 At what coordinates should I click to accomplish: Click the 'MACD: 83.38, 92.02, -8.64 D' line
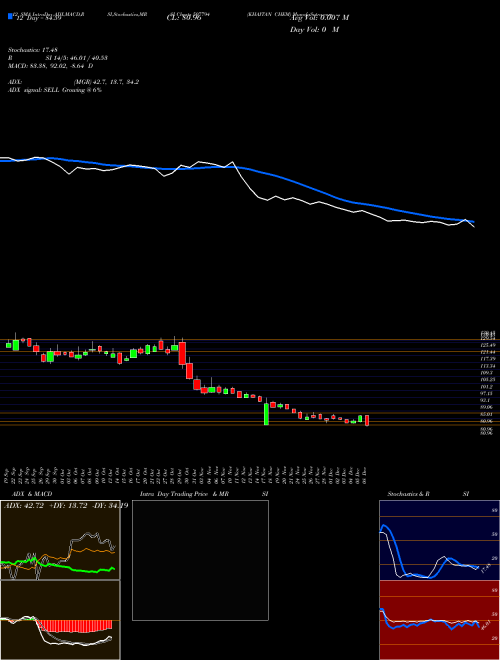pyautogui.click(x=51, y=66)
